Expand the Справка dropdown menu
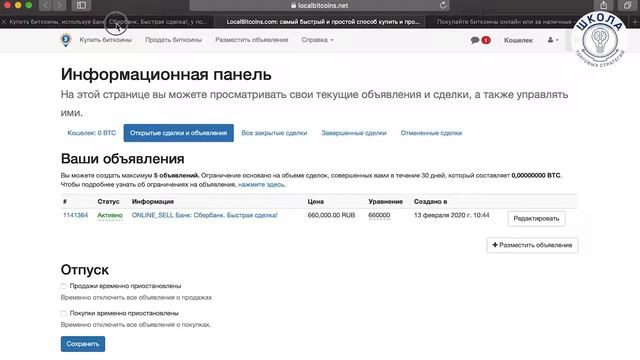Image resolution: width=640 pixels, height=360 pixels. click(317, 40)
